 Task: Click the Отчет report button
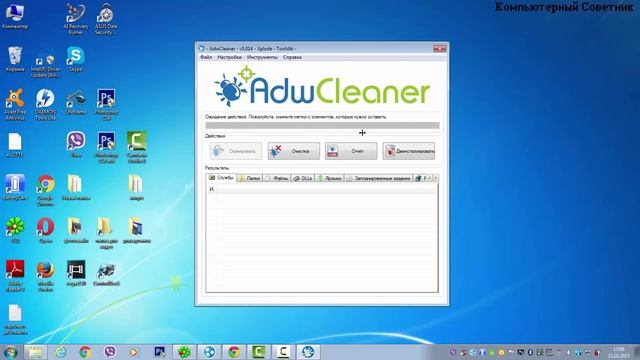351,151
